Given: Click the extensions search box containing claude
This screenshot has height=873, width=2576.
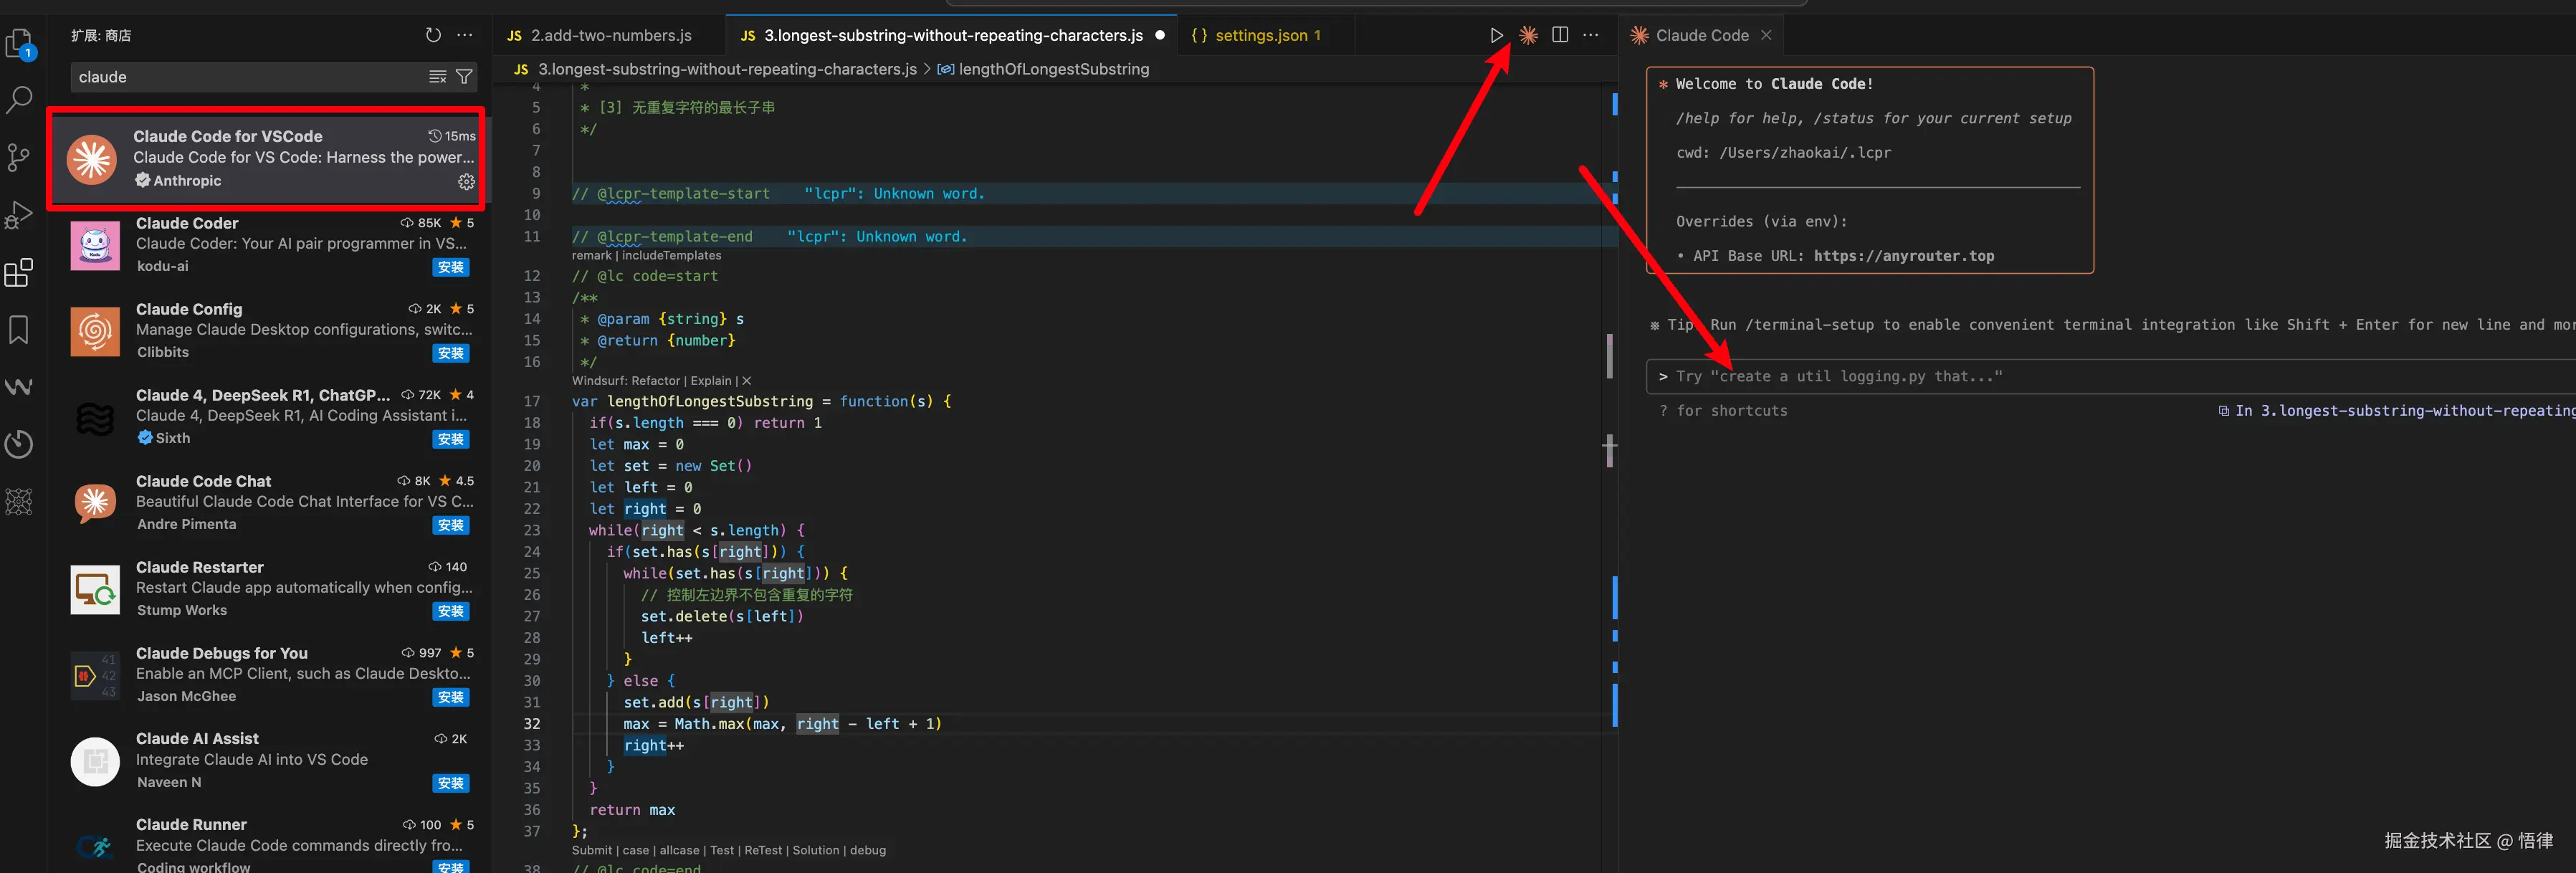Looking at the screenshot, I should pyautogui.click(x=250, y=77).
